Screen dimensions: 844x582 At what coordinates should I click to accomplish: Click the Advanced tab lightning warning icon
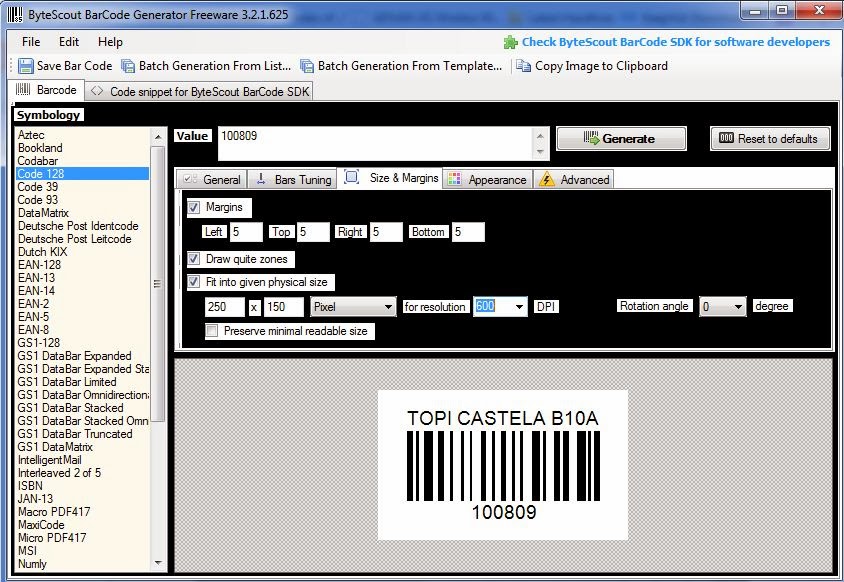(547, 179)
